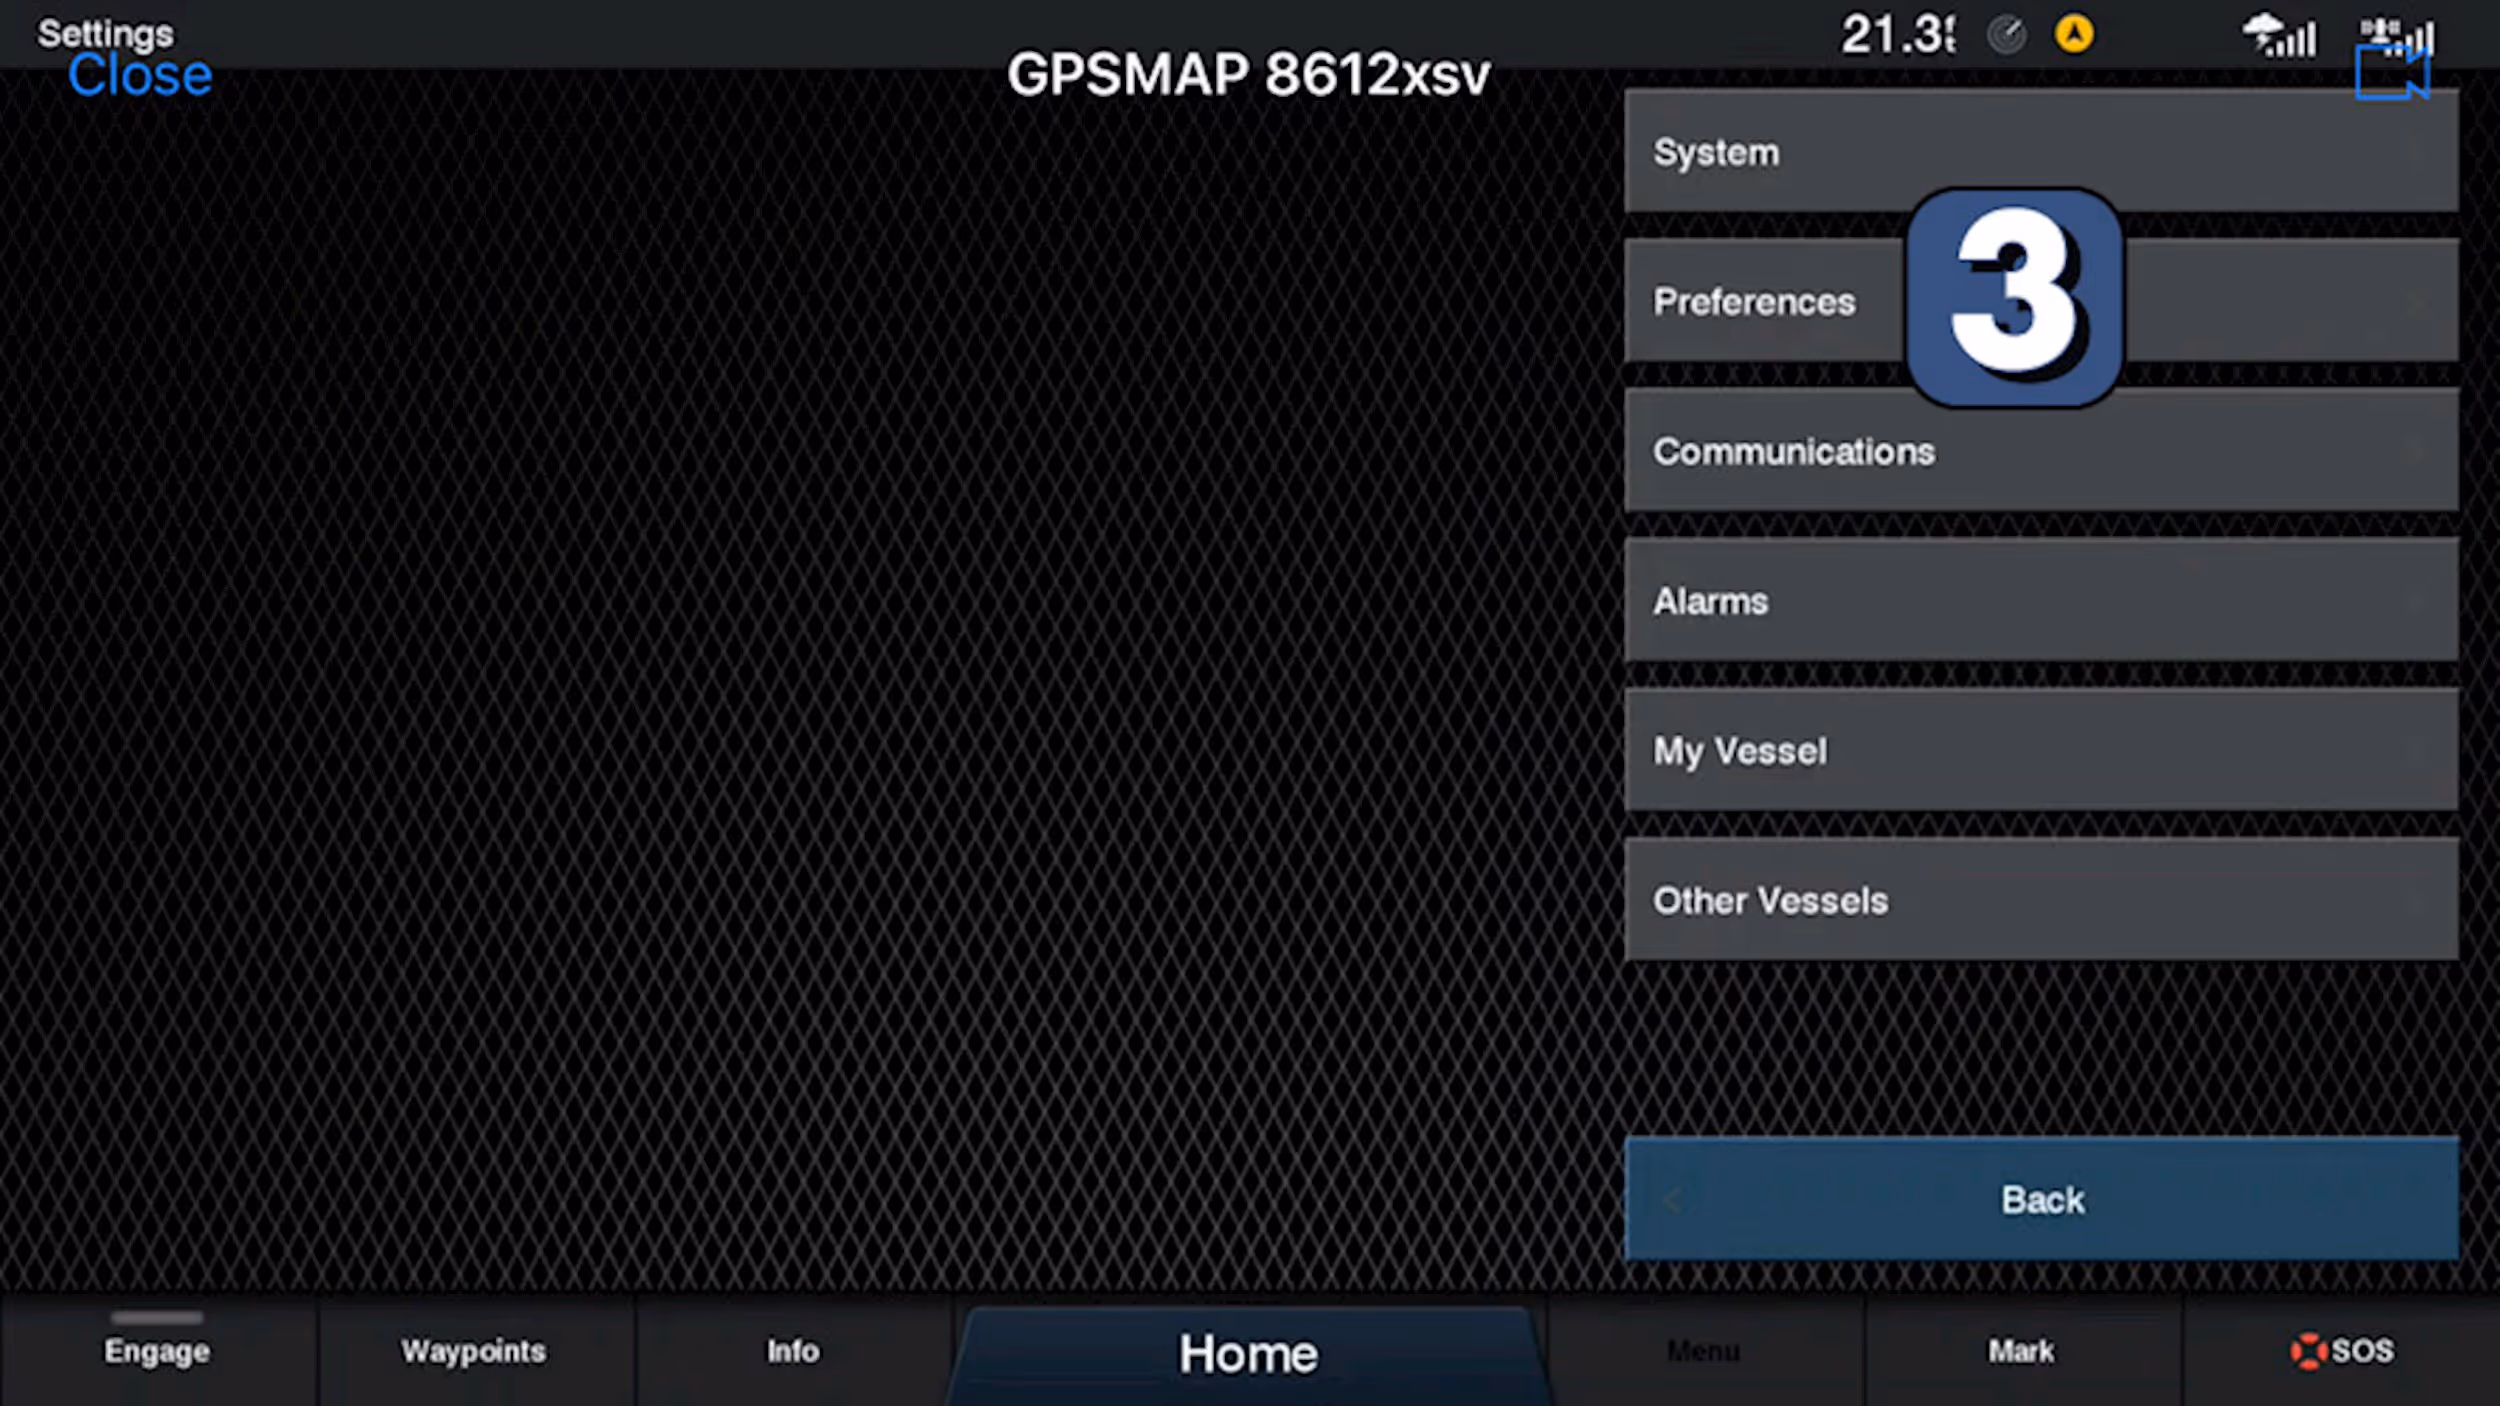Open the Preferences menu
The image size is (2500, 1406).
[x=2041, y=301]
